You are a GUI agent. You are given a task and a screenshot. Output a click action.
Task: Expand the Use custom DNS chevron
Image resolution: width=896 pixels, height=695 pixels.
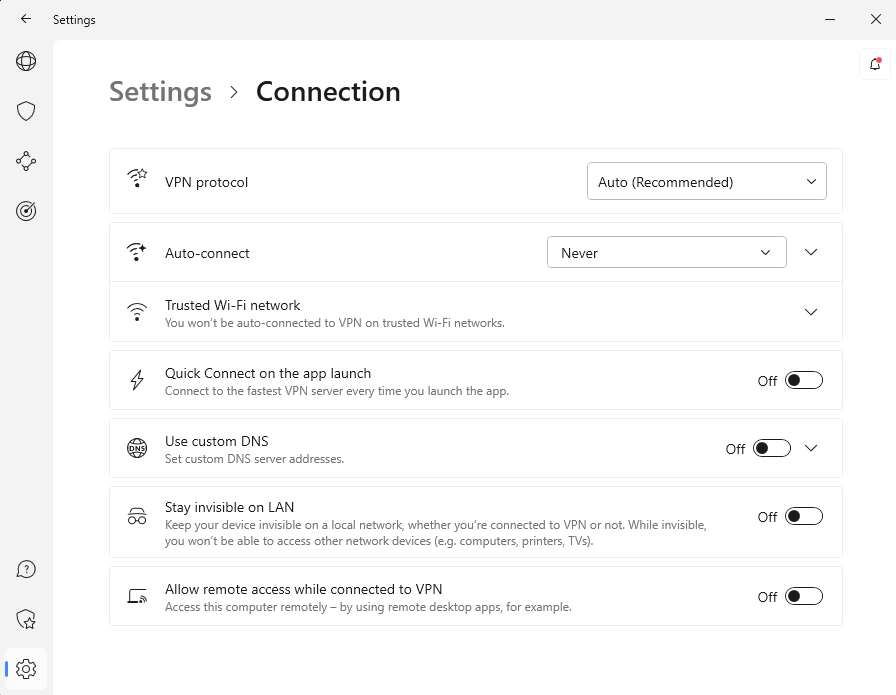click(811, 448)
